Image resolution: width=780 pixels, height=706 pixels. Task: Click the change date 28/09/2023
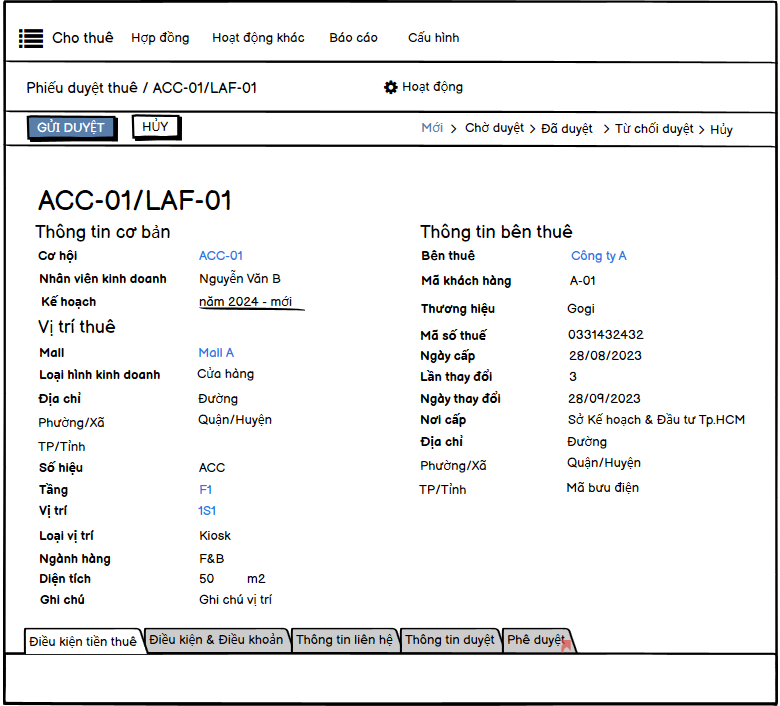click(604, 399)
